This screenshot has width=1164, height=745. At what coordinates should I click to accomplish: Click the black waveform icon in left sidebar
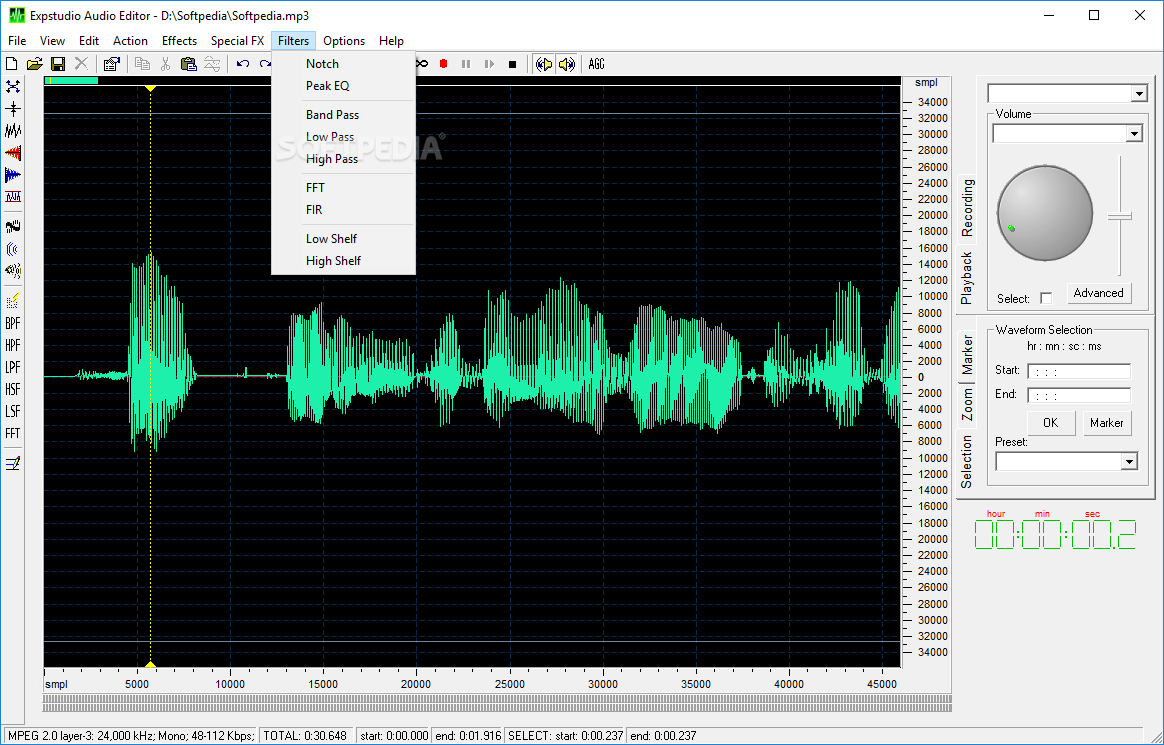coord(13,131)
